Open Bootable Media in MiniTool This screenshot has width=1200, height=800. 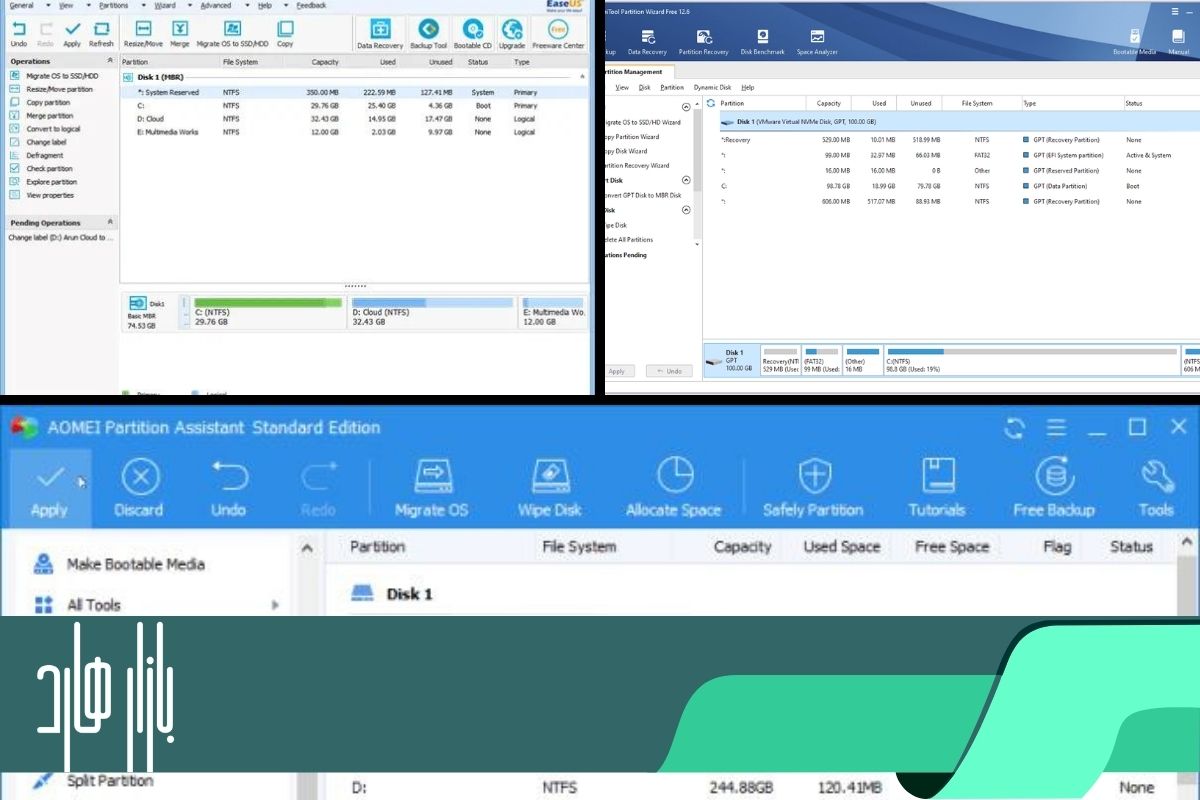pos(1134,42)
